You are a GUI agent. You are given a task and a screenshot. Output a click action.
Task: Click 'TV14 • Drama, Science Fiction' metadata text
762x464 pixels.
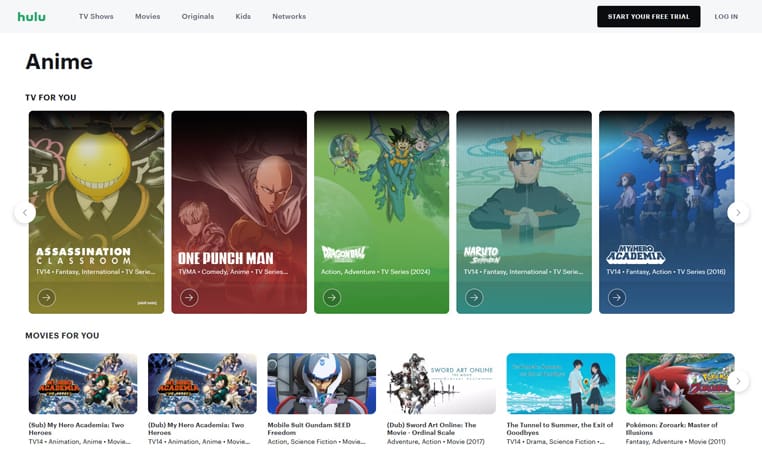555,442
